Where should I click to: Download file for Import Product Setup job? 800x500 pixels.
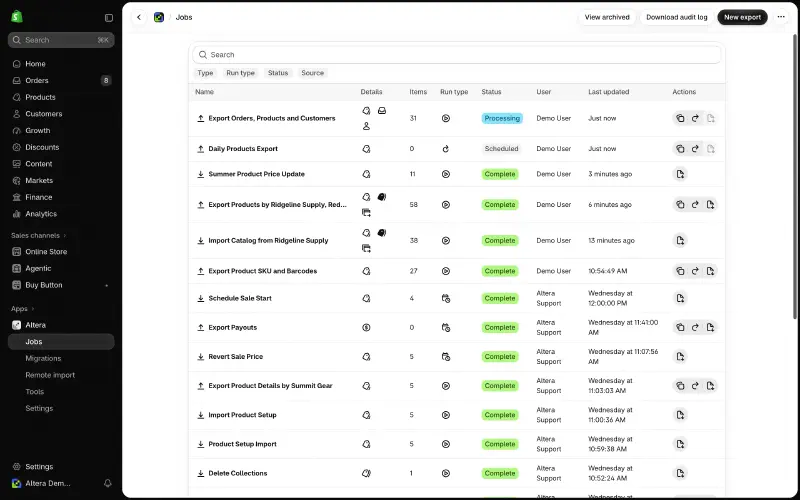coord(680,415)
